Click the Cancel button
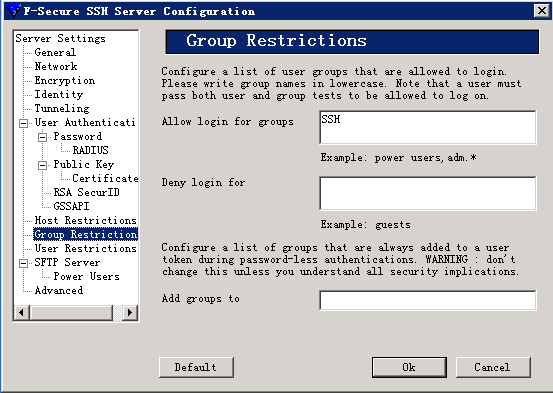This screenshot has width=553, height=393. (x=493, y=367)
